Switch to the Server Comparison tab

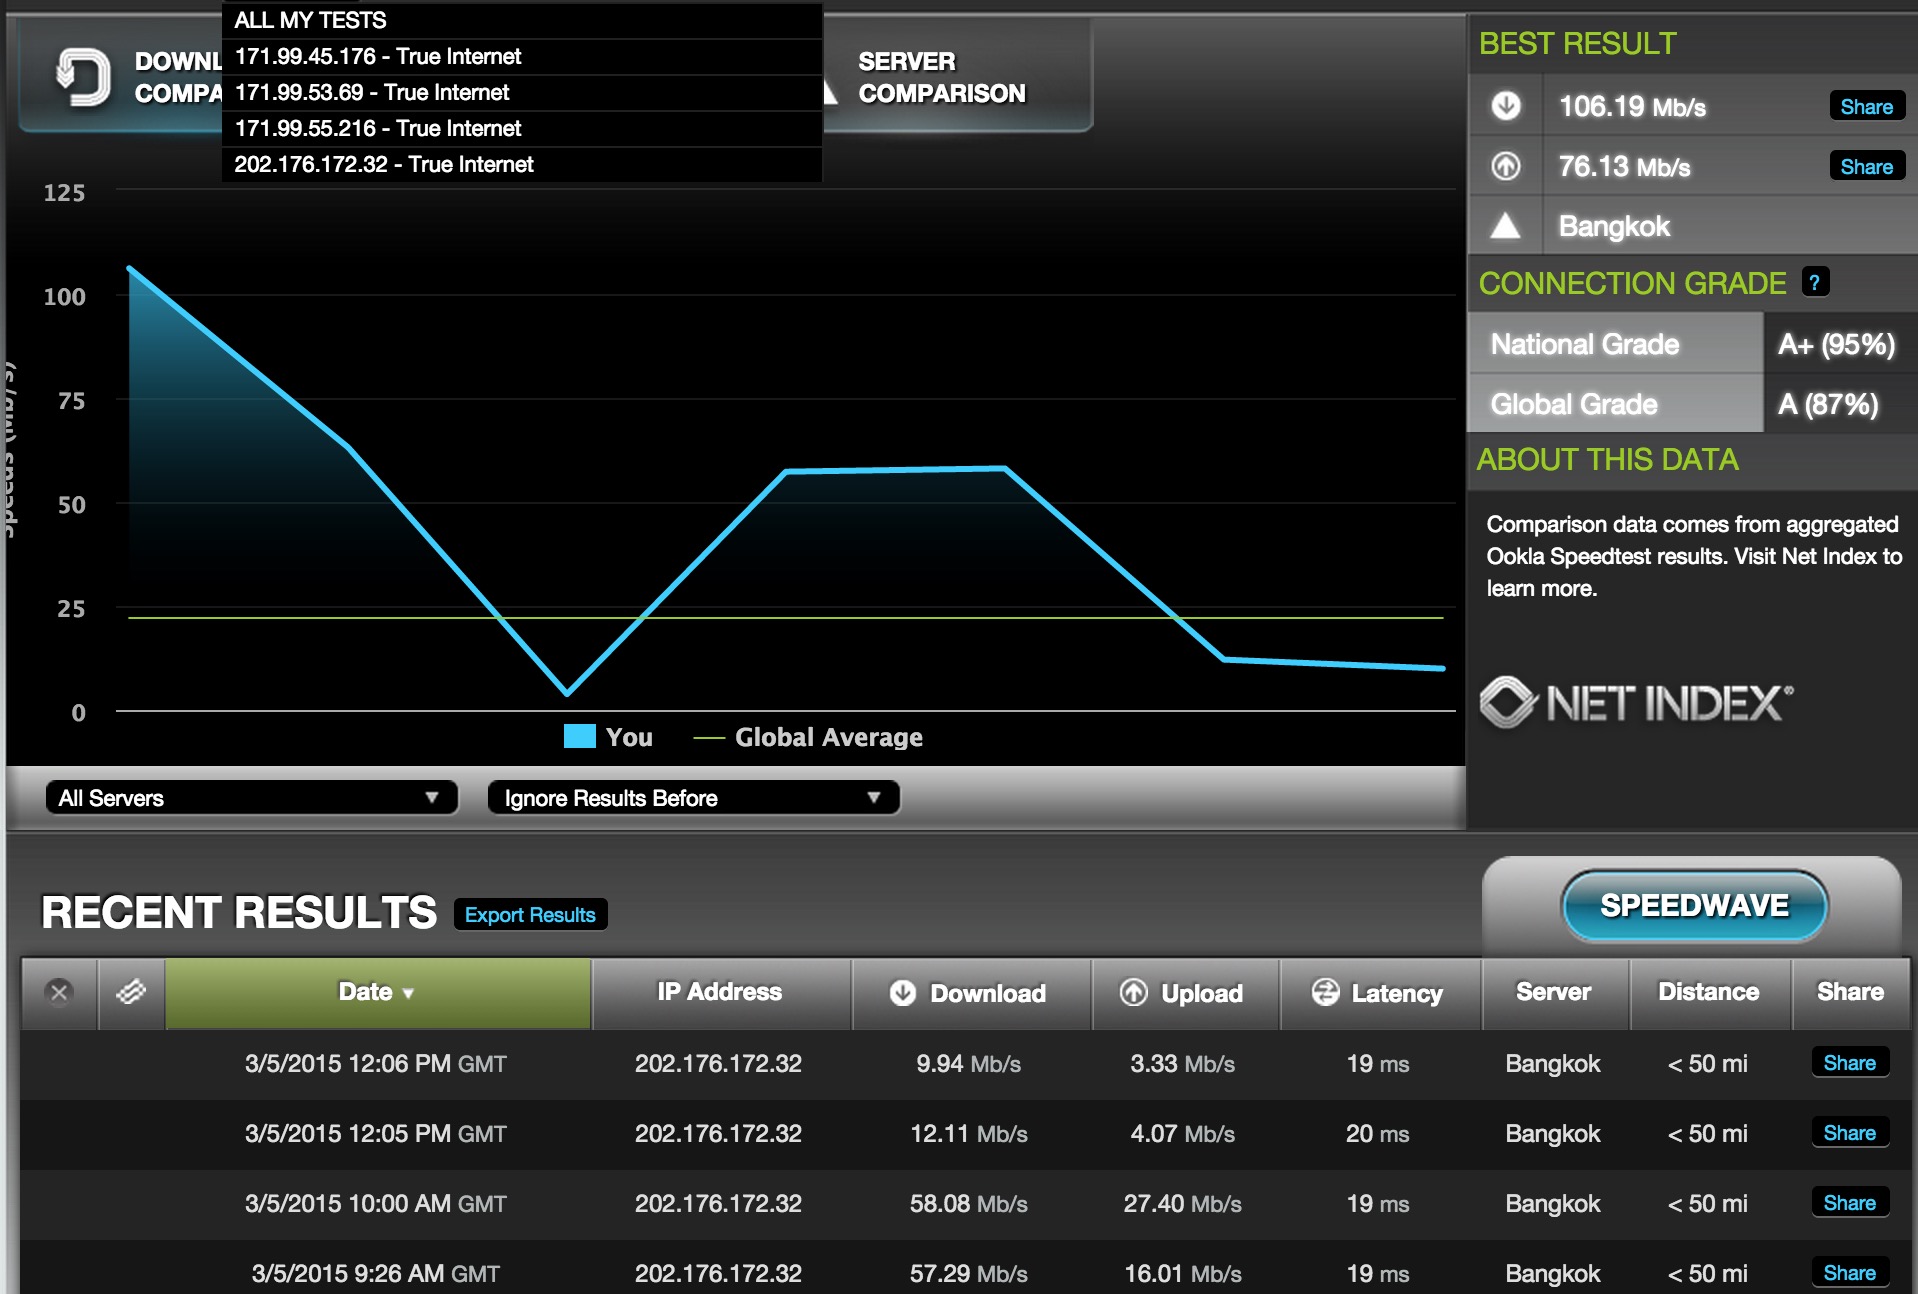point(941,77)
